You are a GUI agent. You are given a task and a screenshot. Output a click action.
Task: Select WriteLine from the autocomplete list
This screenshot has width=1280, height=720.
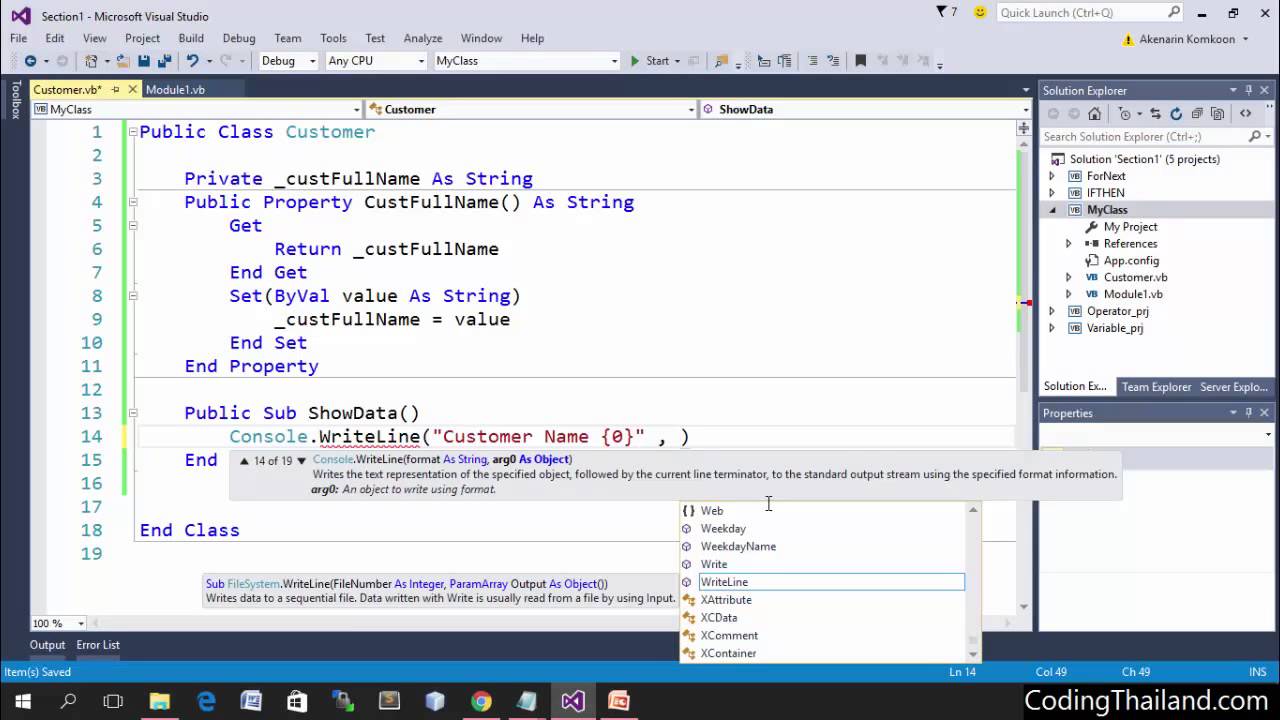[x=724, y=582]
